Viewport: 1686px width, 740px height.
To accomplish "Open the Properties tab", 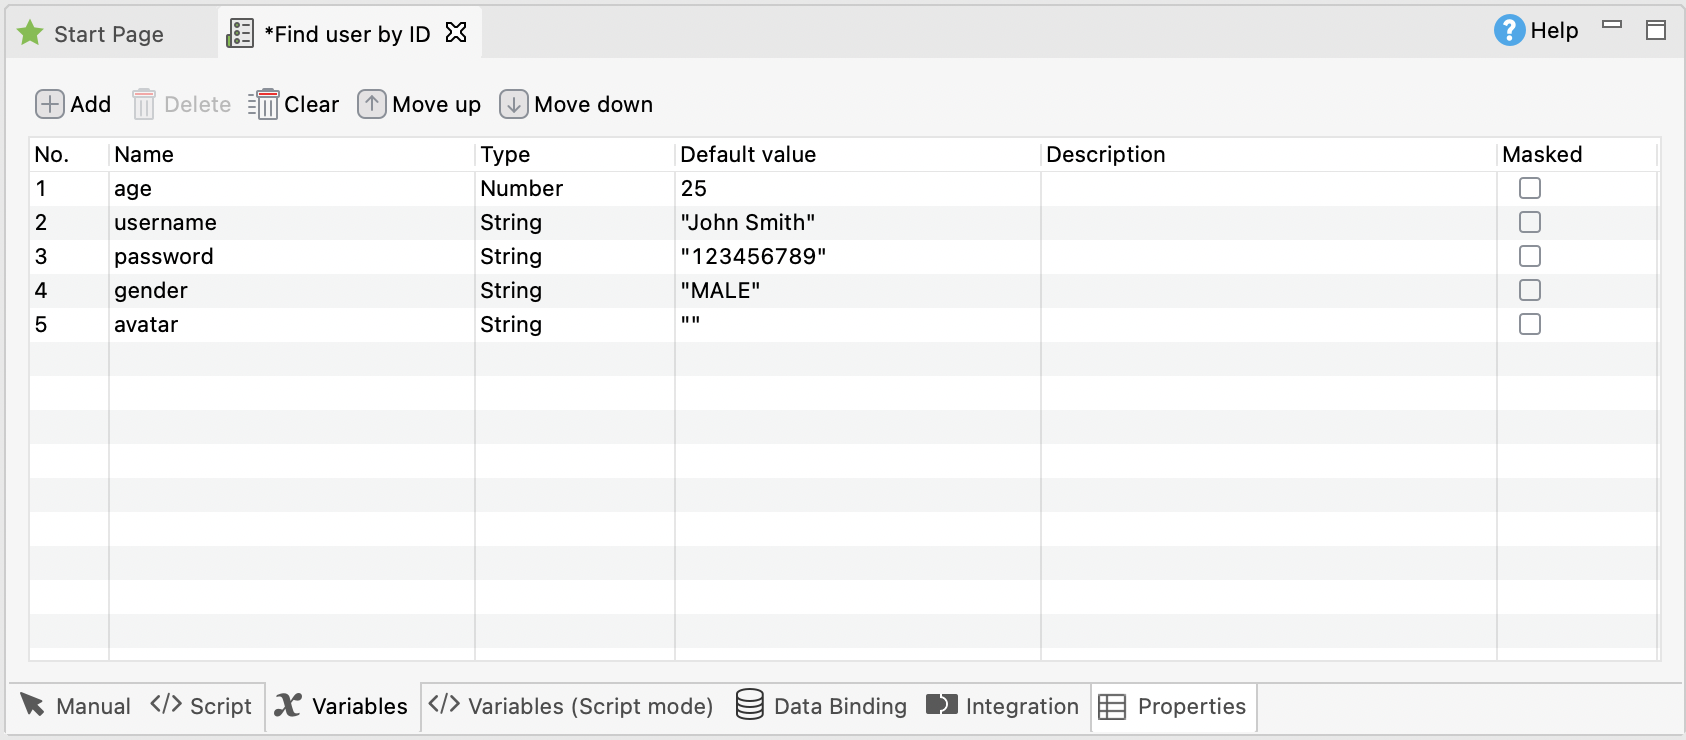I will pyautogui.click(x=1173, y=706).
